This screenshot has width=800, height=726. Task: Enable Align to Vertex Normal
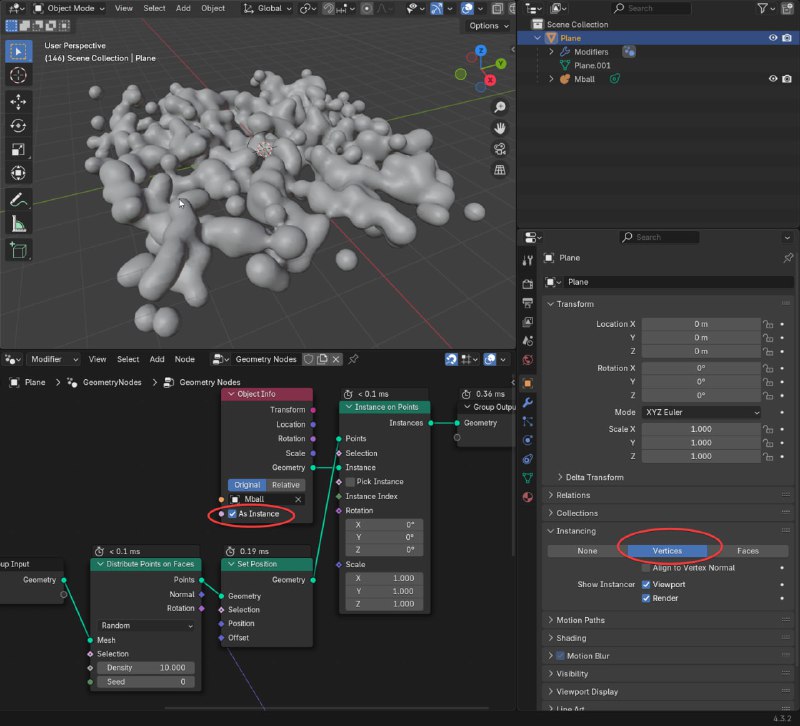click(x=646, y=568)
